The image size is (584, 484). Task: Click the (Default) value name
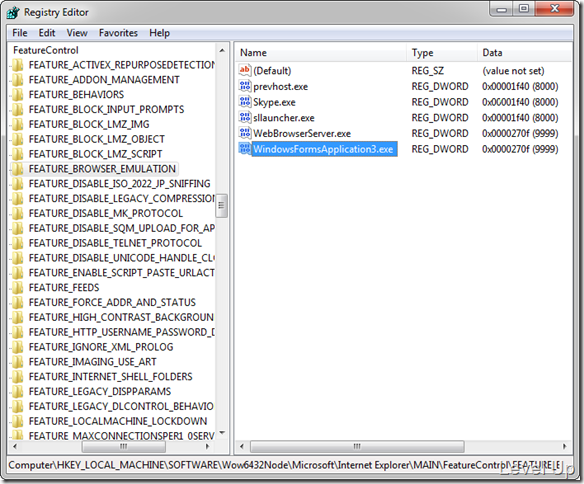(272, 71)
